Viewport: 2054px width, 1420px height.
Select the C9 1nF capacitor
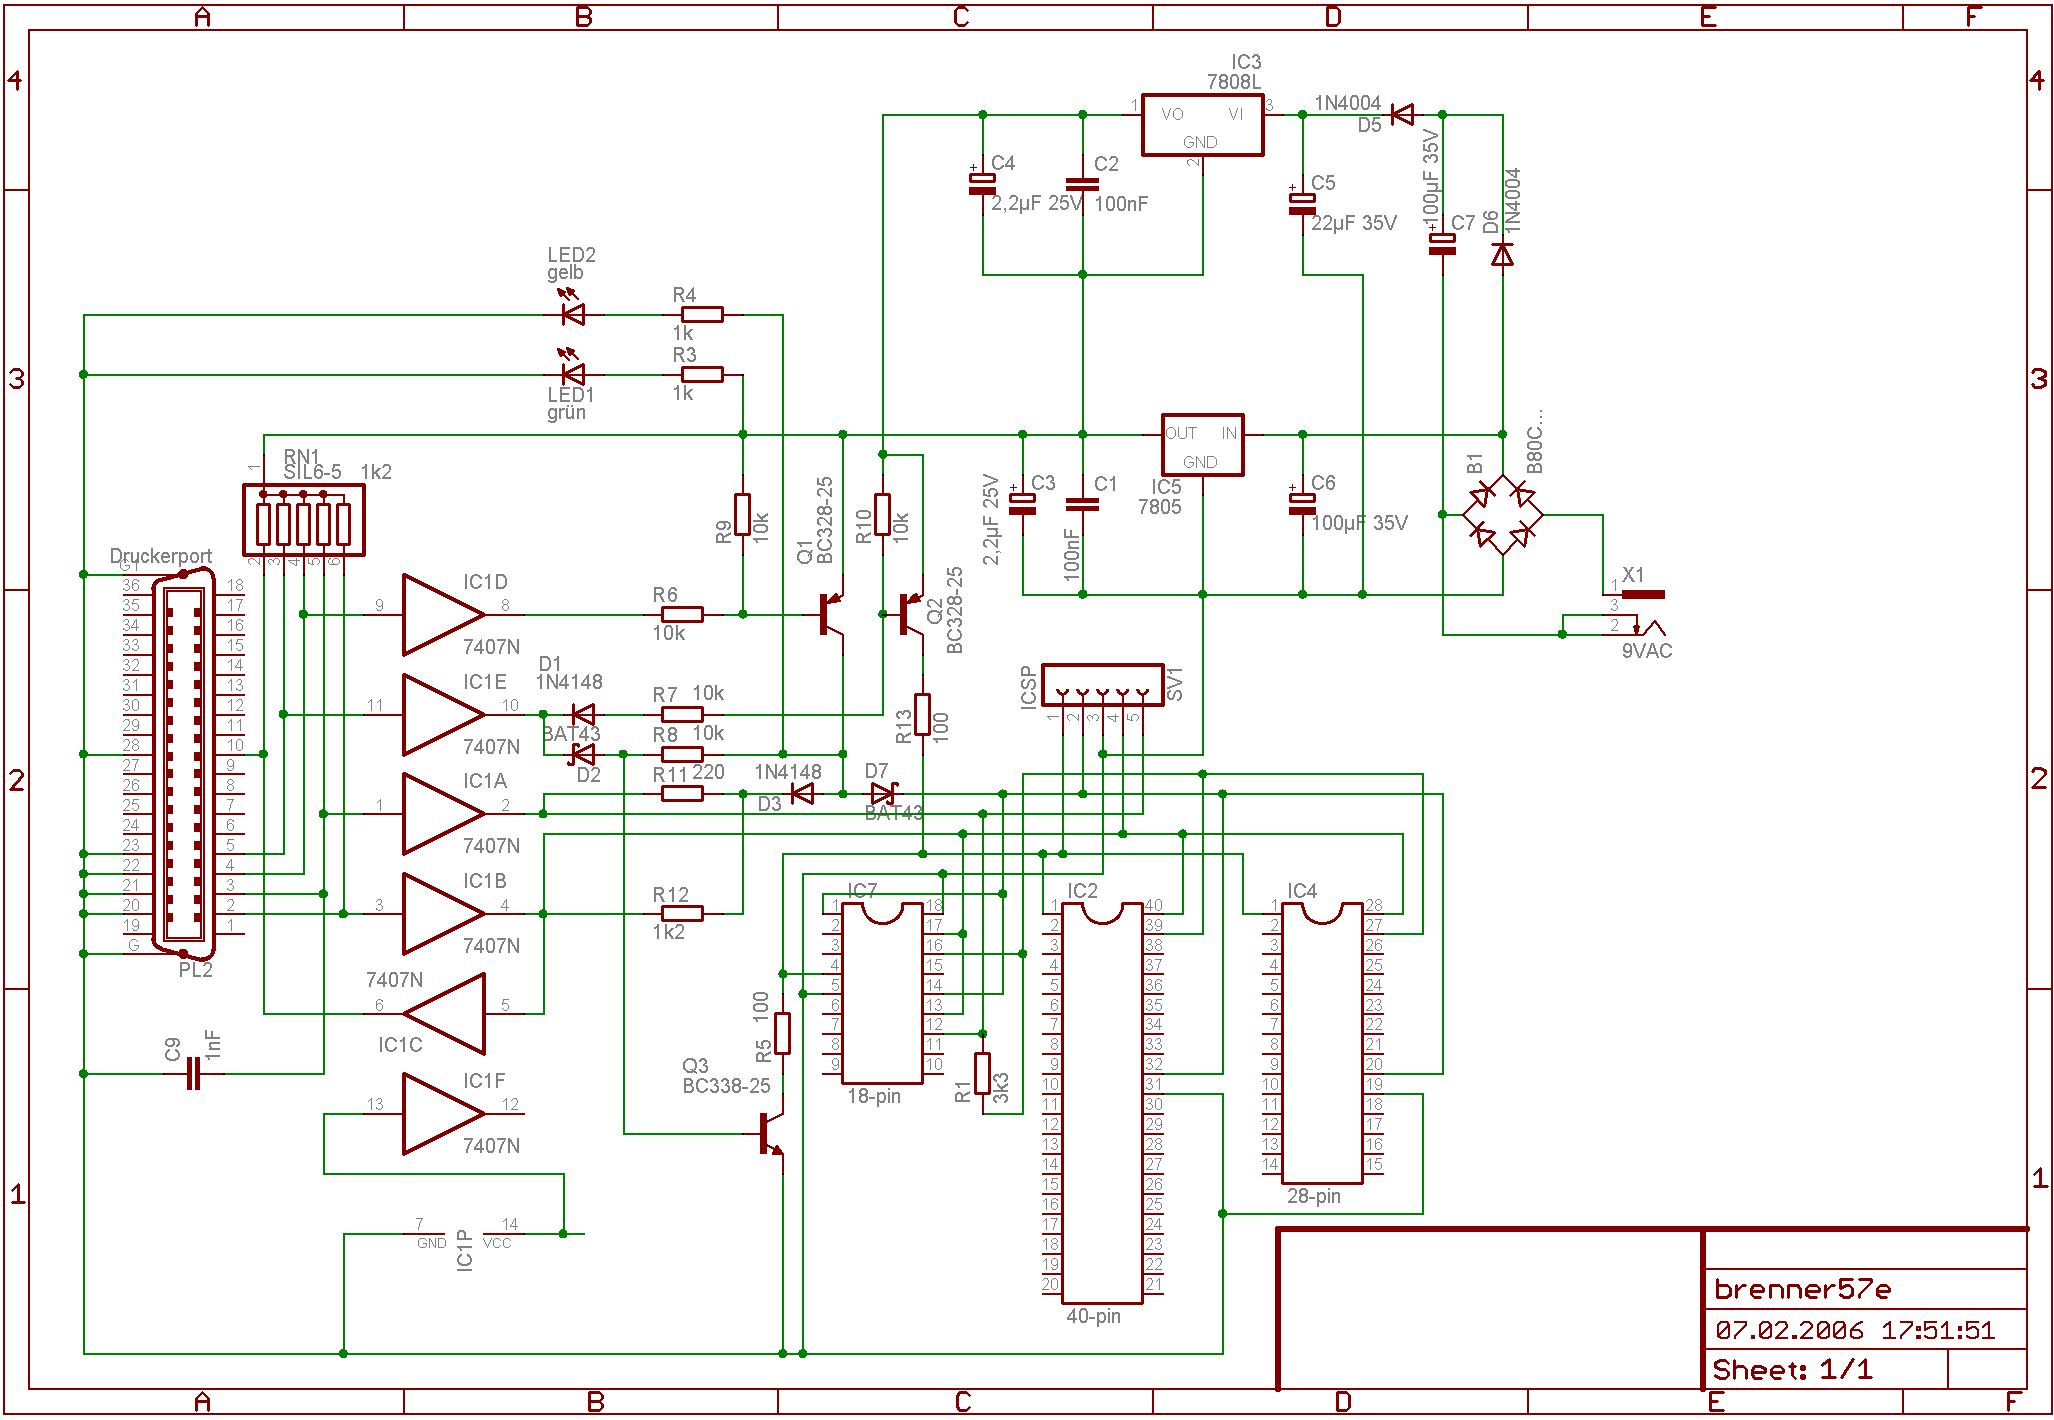[x=193, y=1074]
